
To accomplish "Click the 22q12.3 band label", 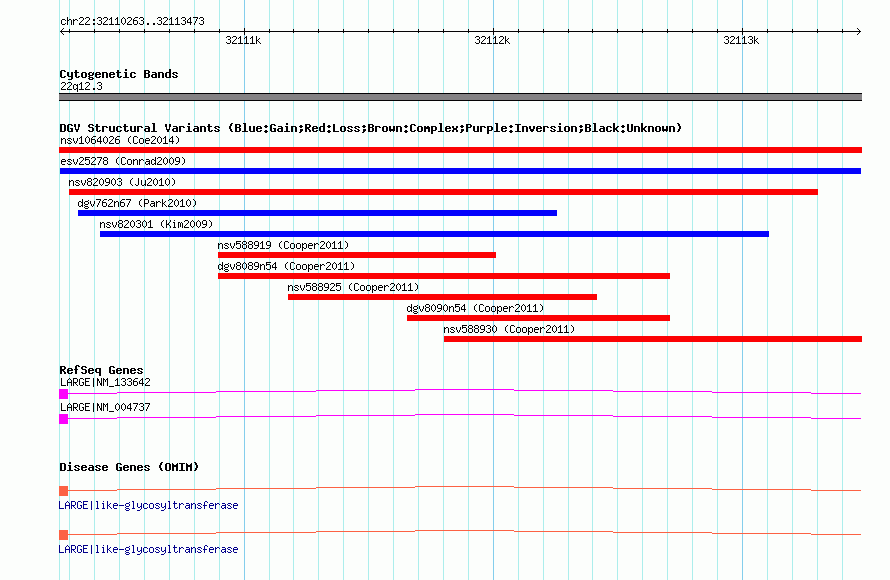I will pyautogui.click(x=81, y=86).
